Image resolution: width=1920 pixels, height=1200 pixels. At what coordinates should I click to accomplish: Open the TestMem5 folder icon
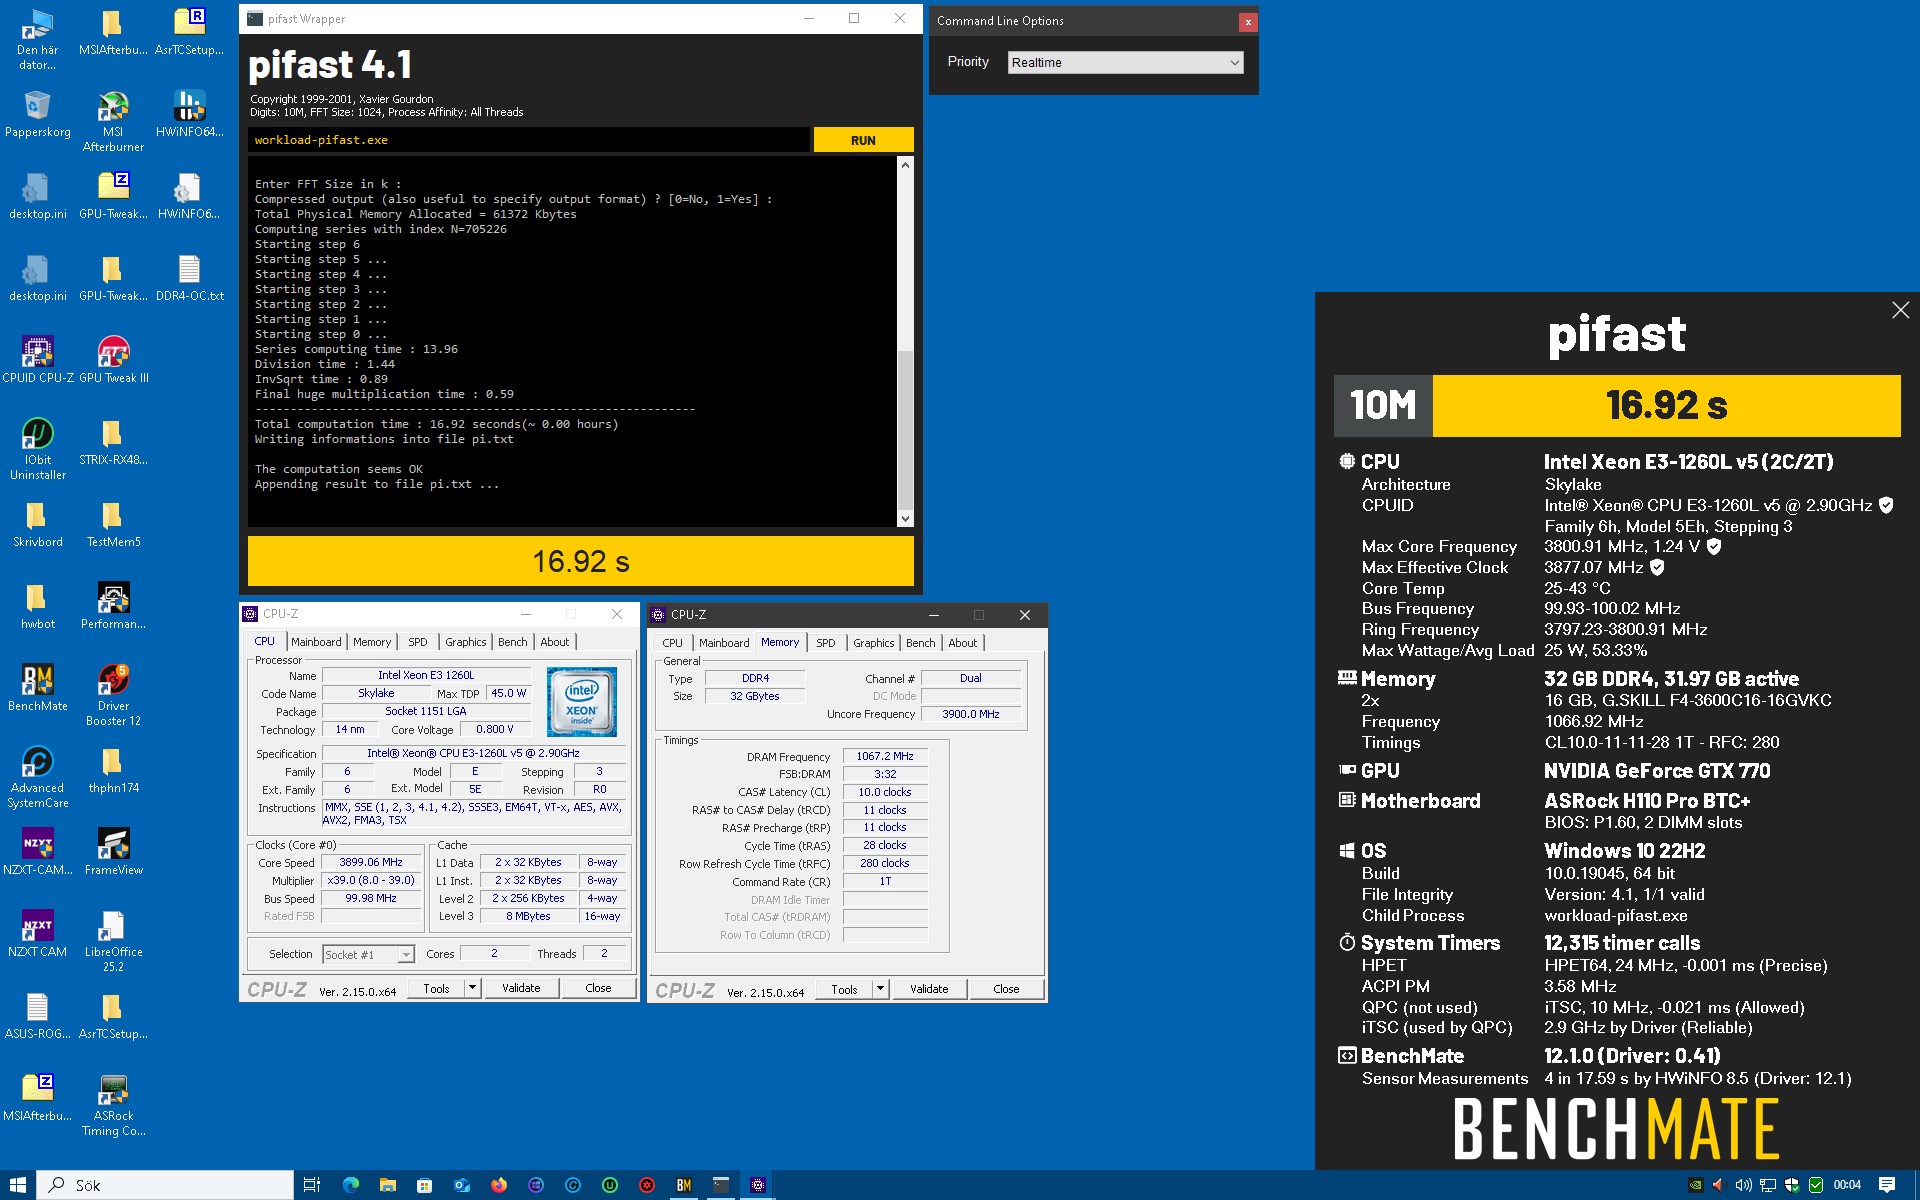[113, 525]
